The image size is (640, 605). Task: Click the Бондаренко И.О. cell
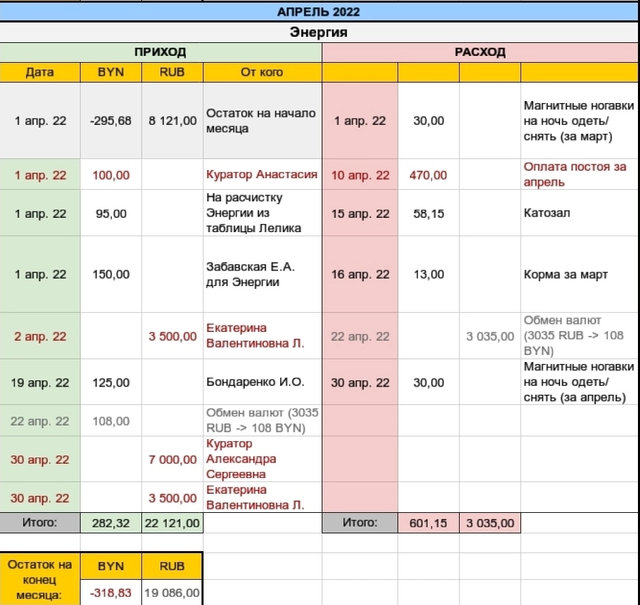pos(262,382)
